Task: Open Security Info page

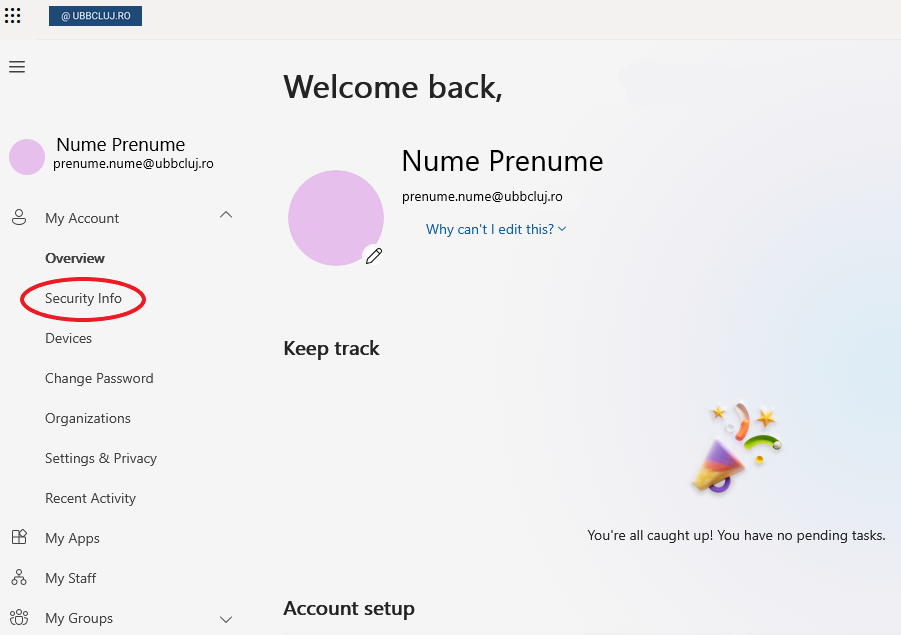Action: point(83,298)
